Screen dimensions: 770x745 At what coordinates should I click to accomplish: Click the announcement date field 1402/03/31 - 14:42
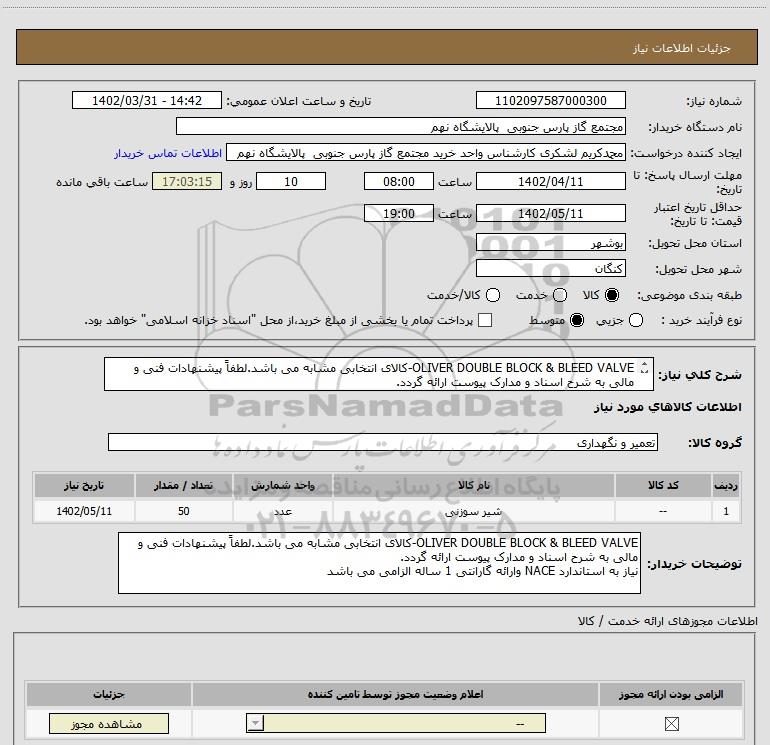(x=147, y=100)
